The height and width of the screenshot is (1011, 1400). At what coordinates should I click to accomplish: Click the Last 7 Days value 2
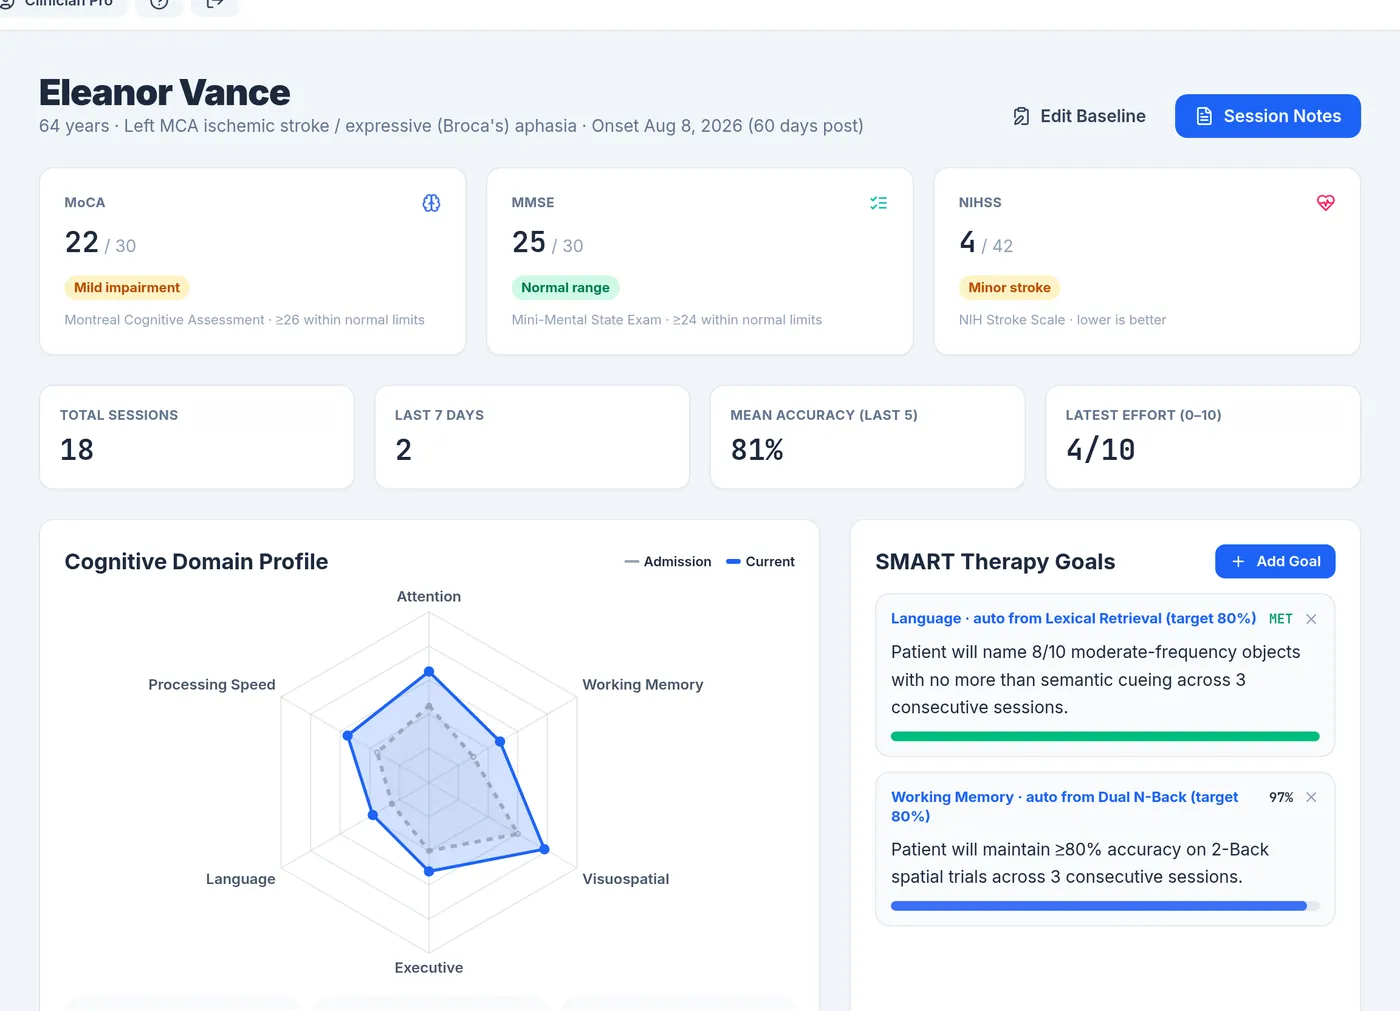coord(403,450)
